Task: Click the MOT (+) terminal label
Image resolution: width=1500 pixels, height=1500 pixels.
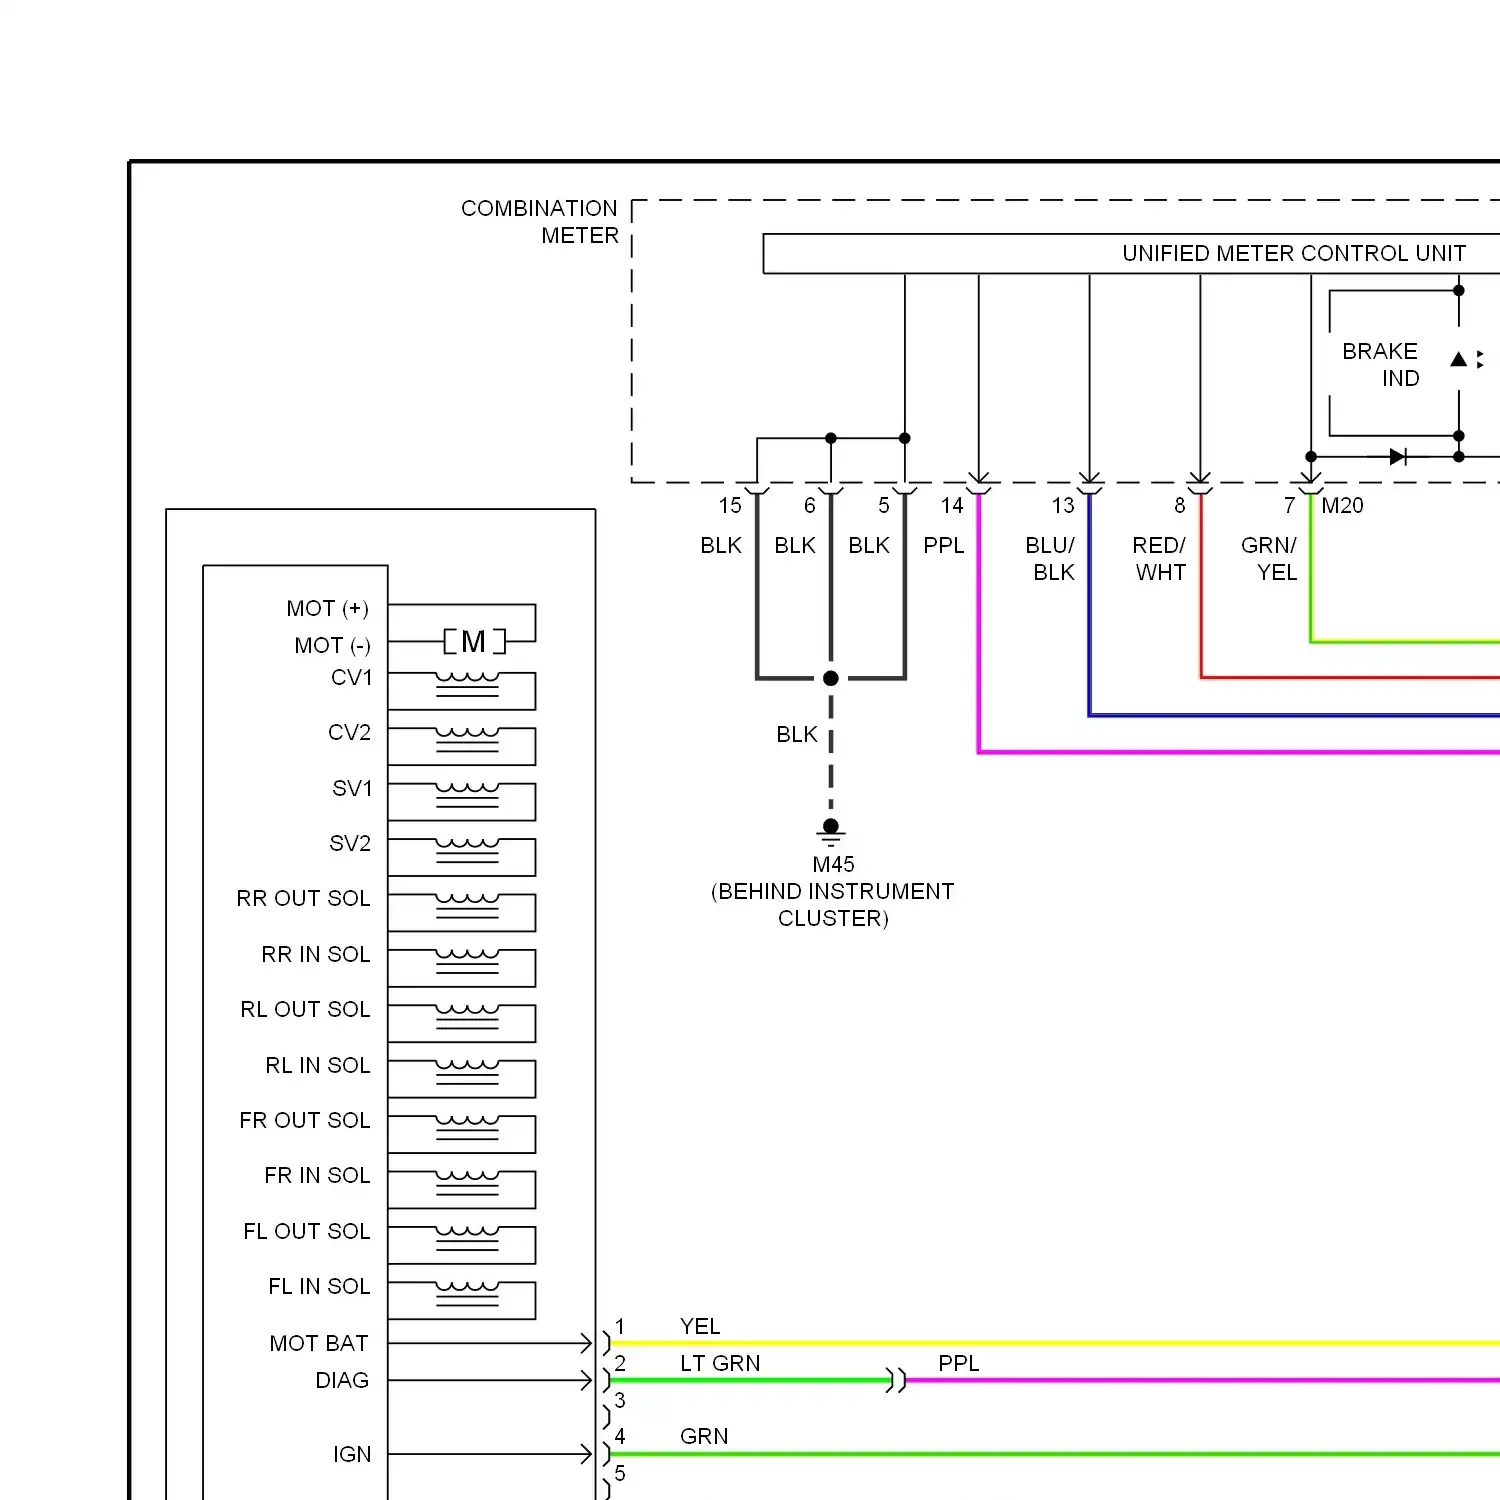Action: tap(327, 609)
